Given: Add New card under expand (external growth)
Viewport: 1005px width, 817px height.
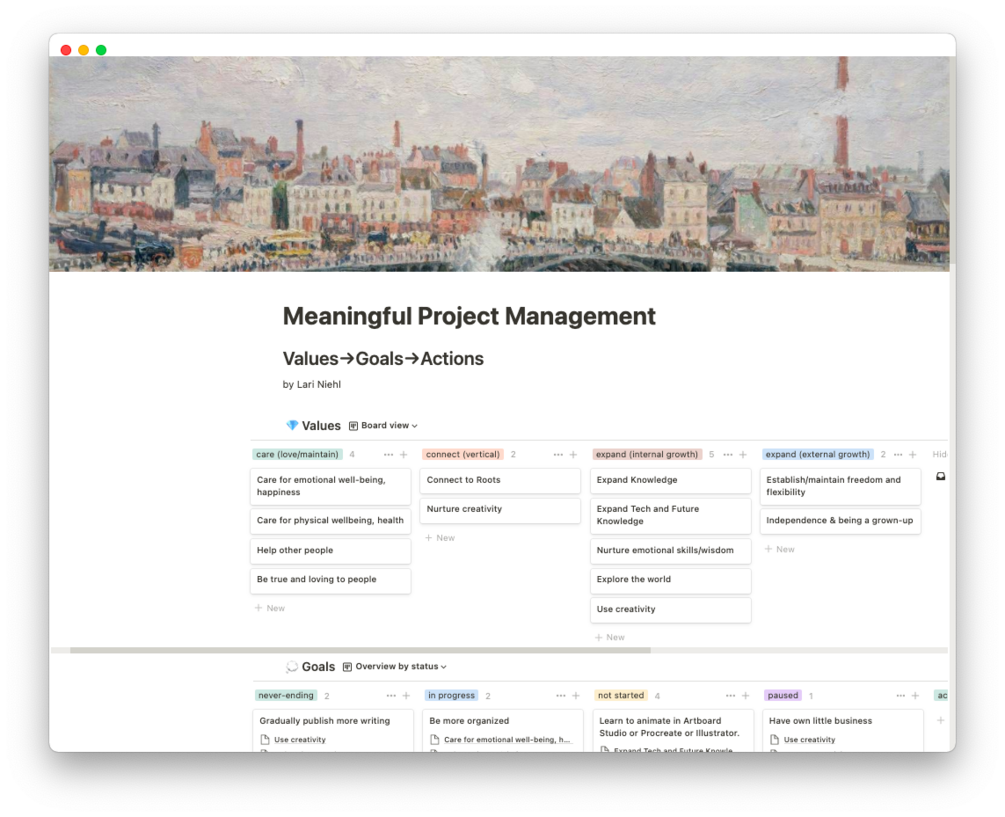Looking at the screenshot, I should (779, 549).
